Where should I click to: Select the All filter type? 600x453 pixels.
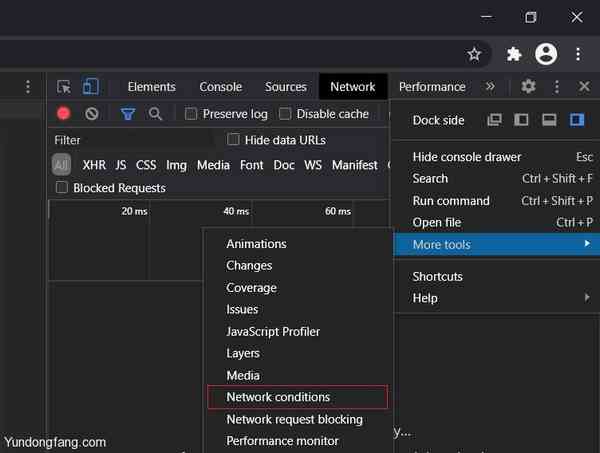(61, 165)
